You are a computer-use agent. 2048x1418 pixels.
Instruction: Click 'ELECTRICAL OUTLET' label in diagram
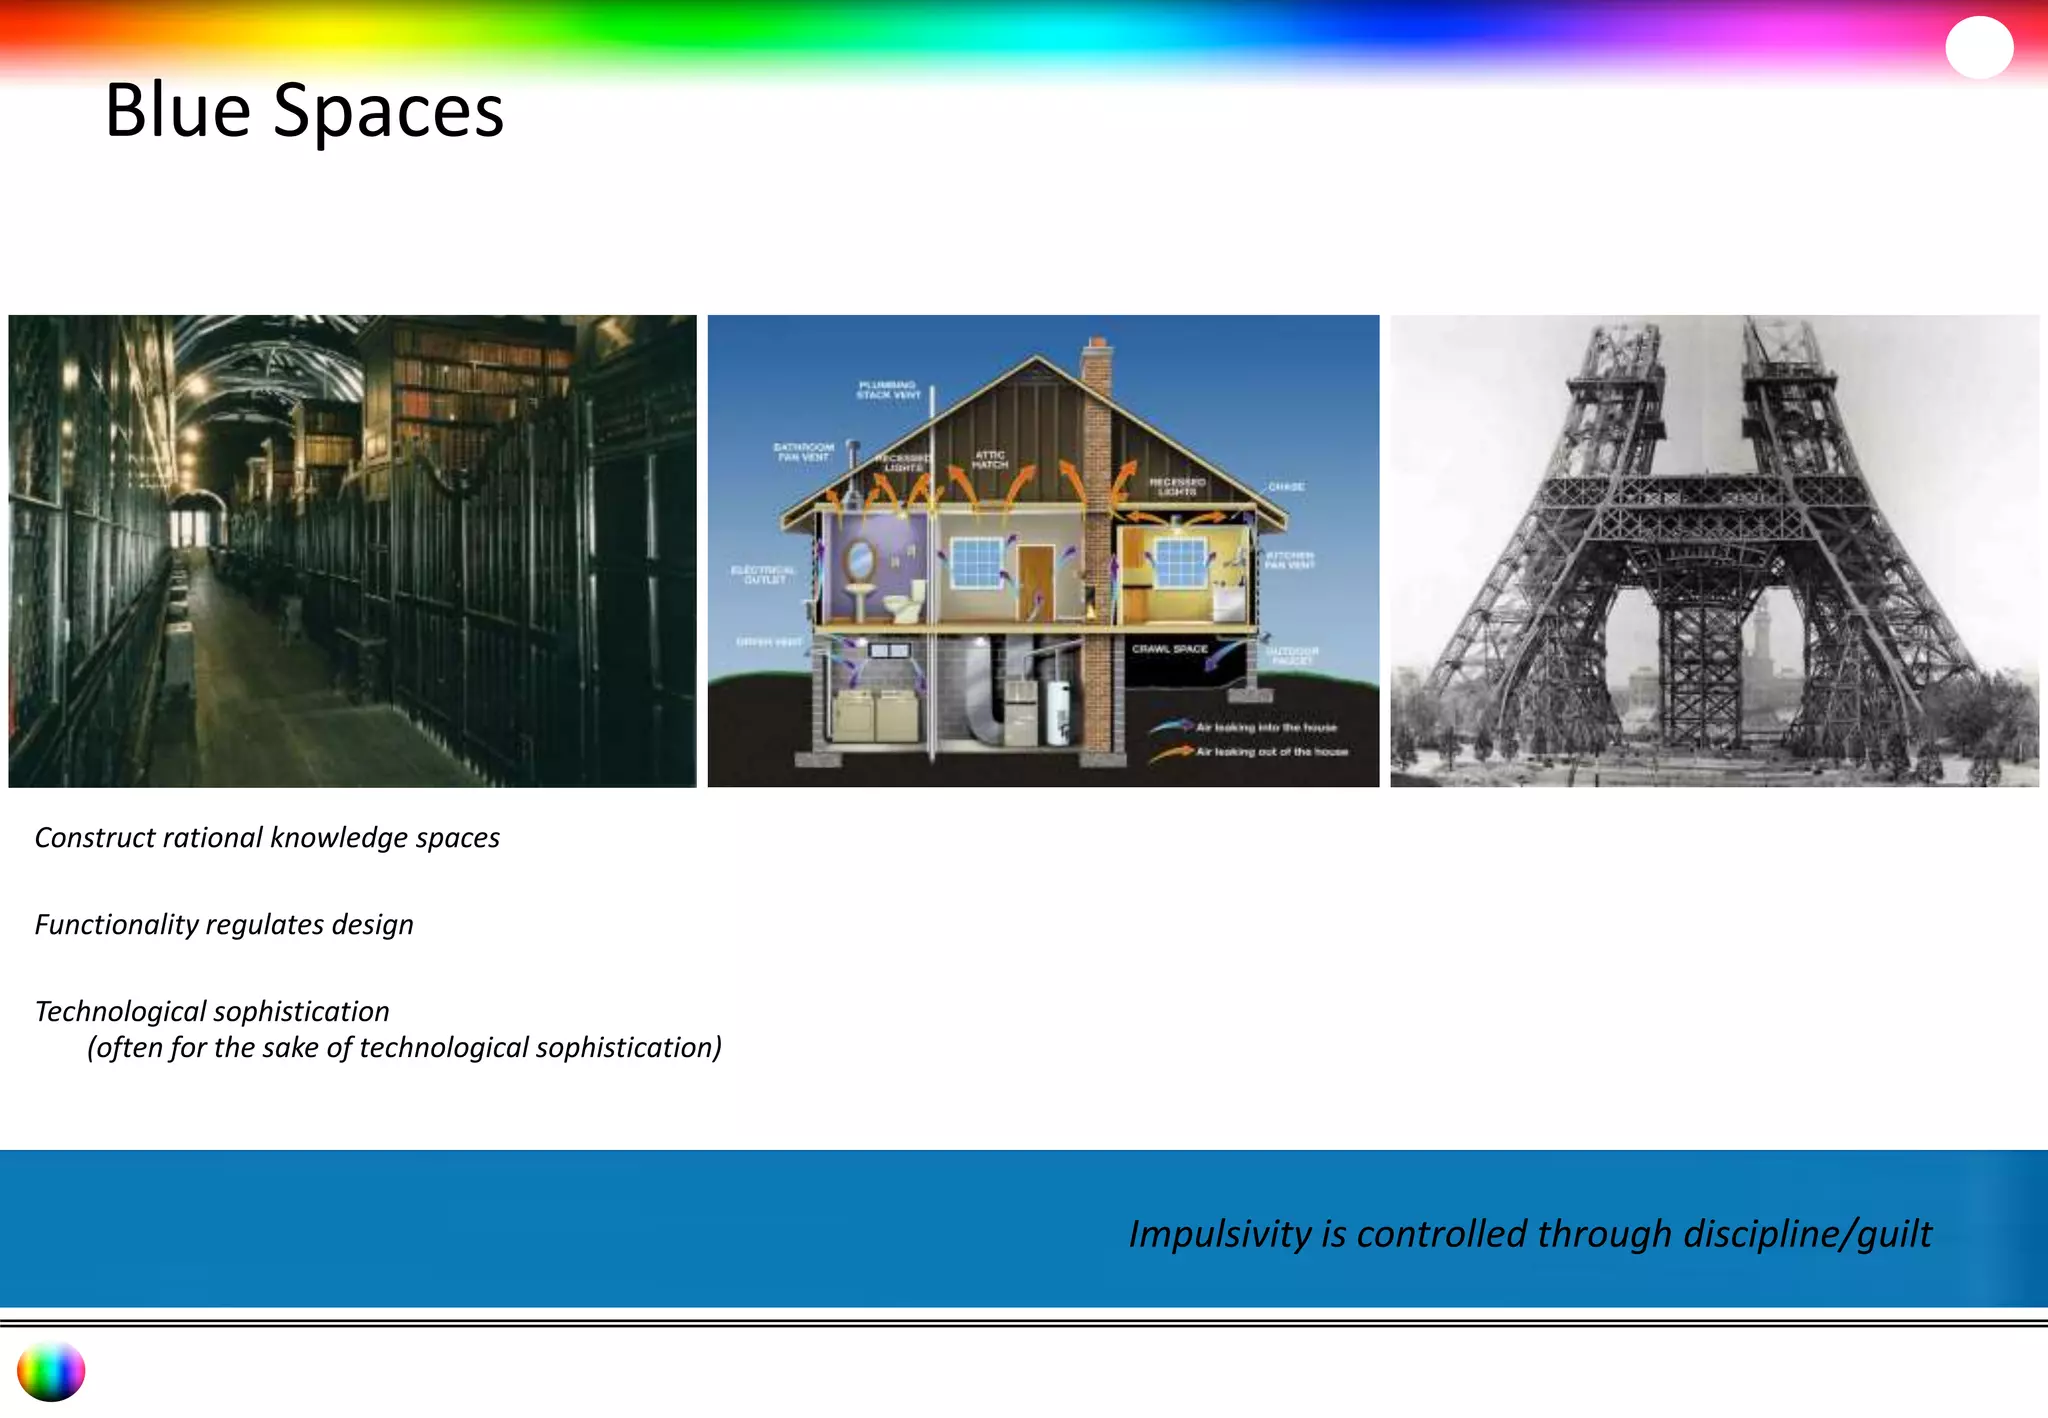[x=764, y=575]
